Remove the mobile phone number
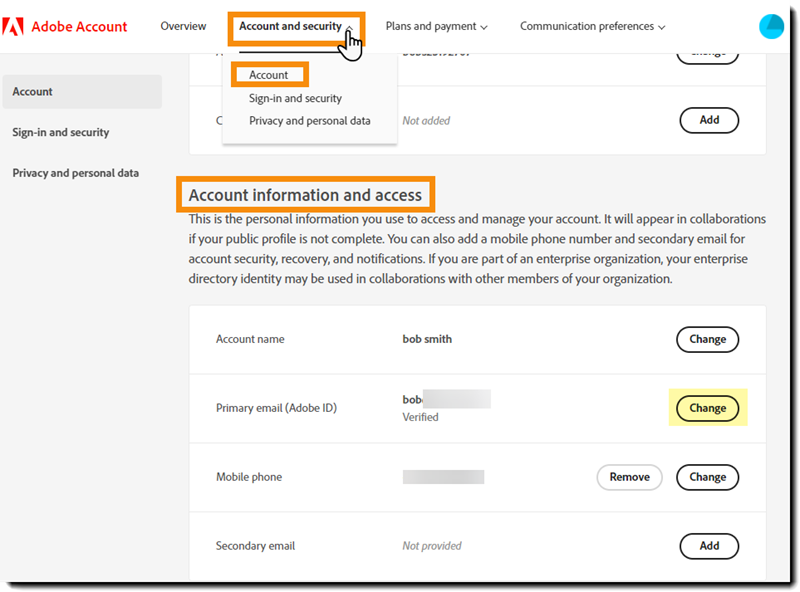The image size is (800, 592). [x=629, y=477]
